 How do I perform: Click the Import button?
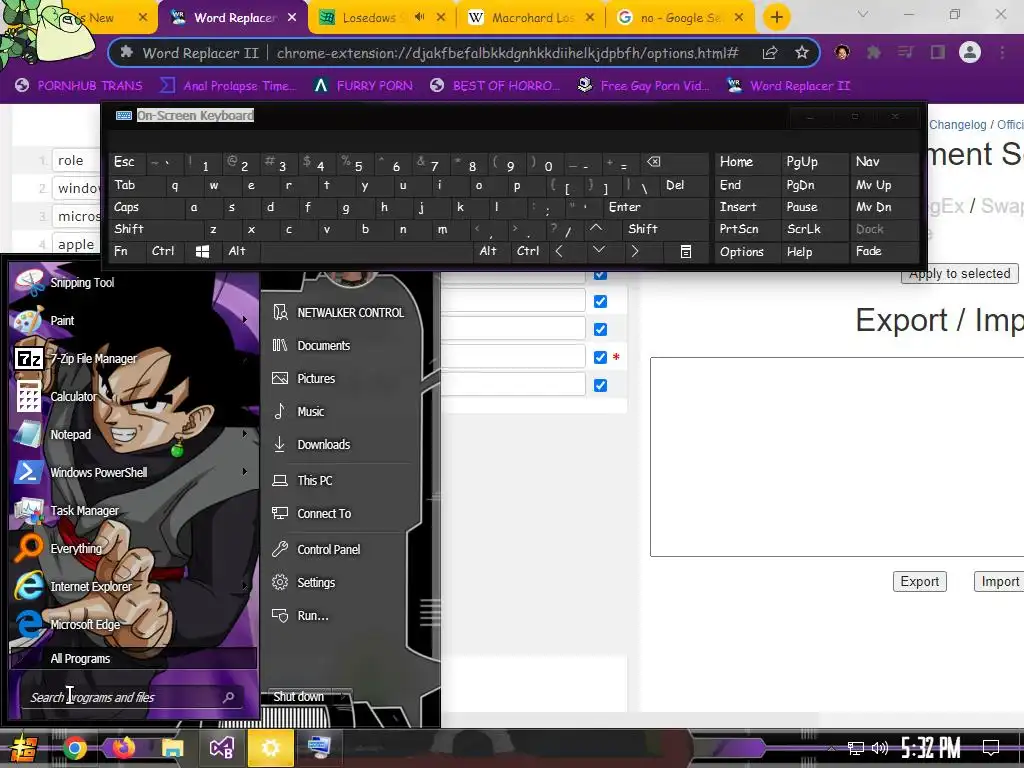pyautogui.click(x=1000, y=582)
